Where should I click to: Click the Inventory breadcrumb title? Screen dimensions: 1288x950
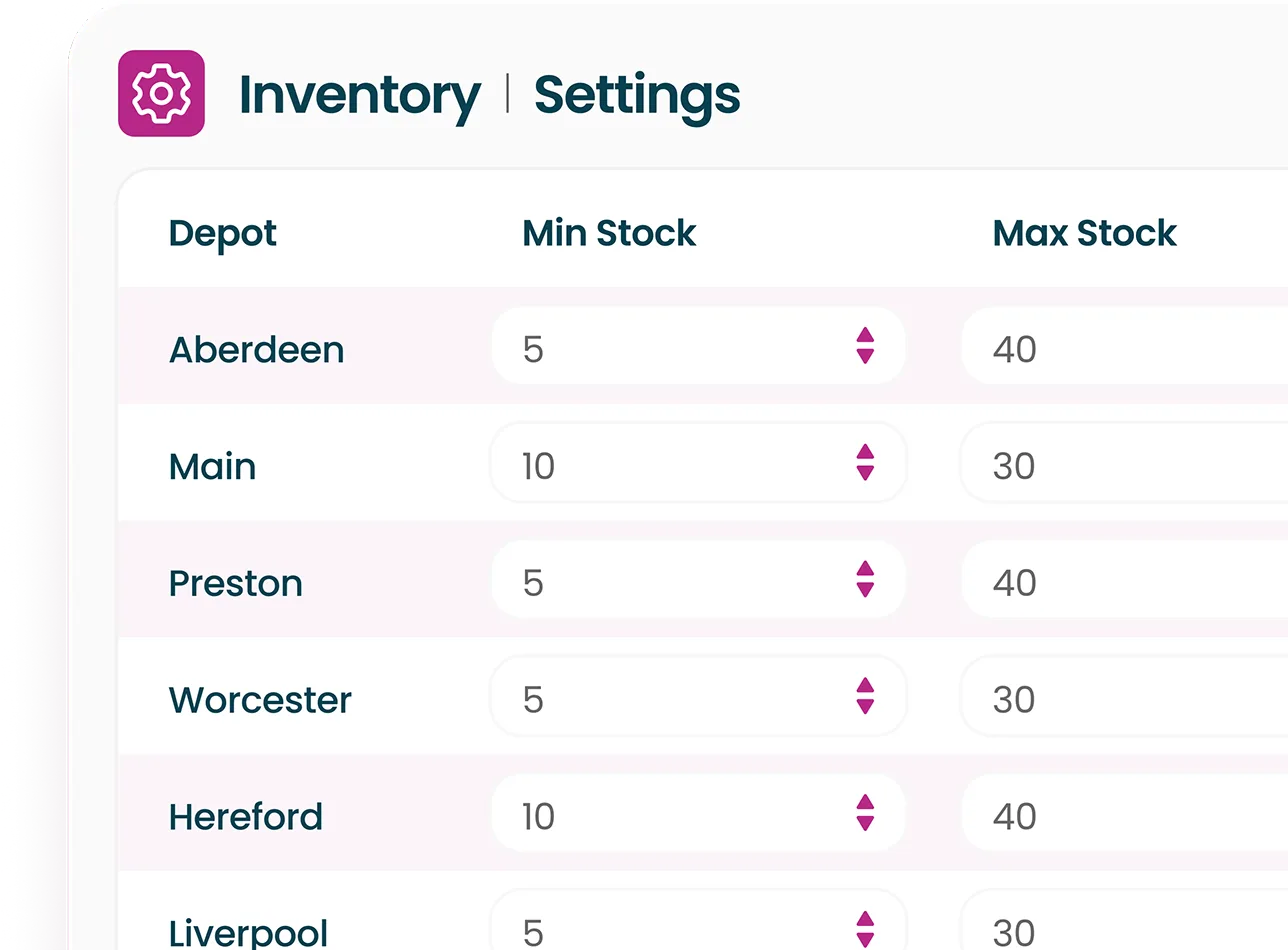360,96
